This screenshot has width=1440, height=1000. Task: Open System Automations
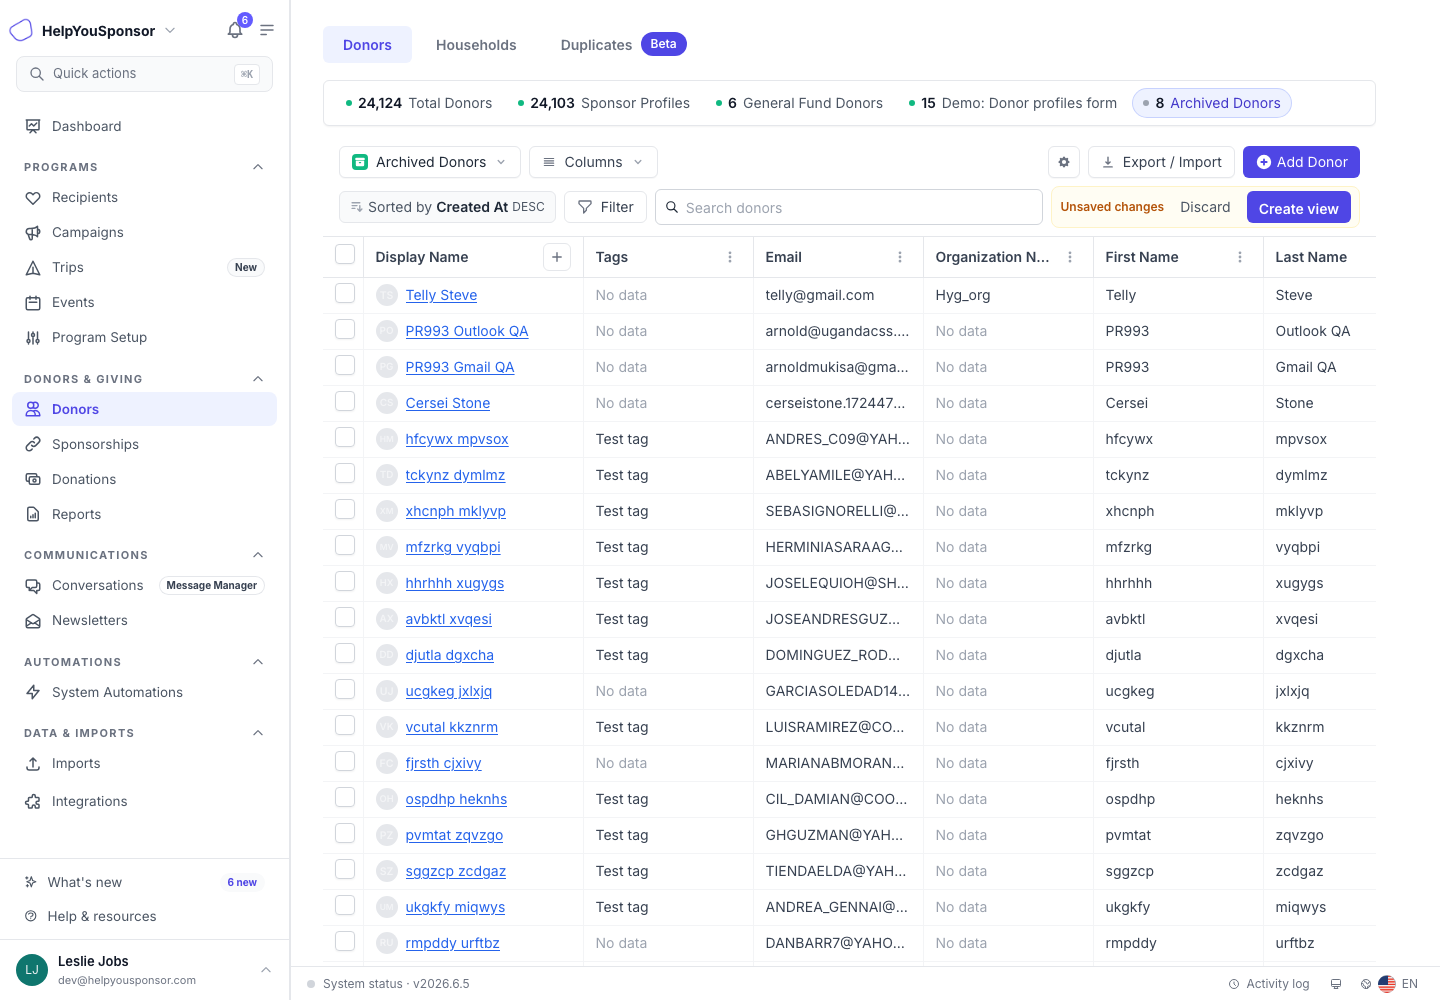(x=144, y=692)
